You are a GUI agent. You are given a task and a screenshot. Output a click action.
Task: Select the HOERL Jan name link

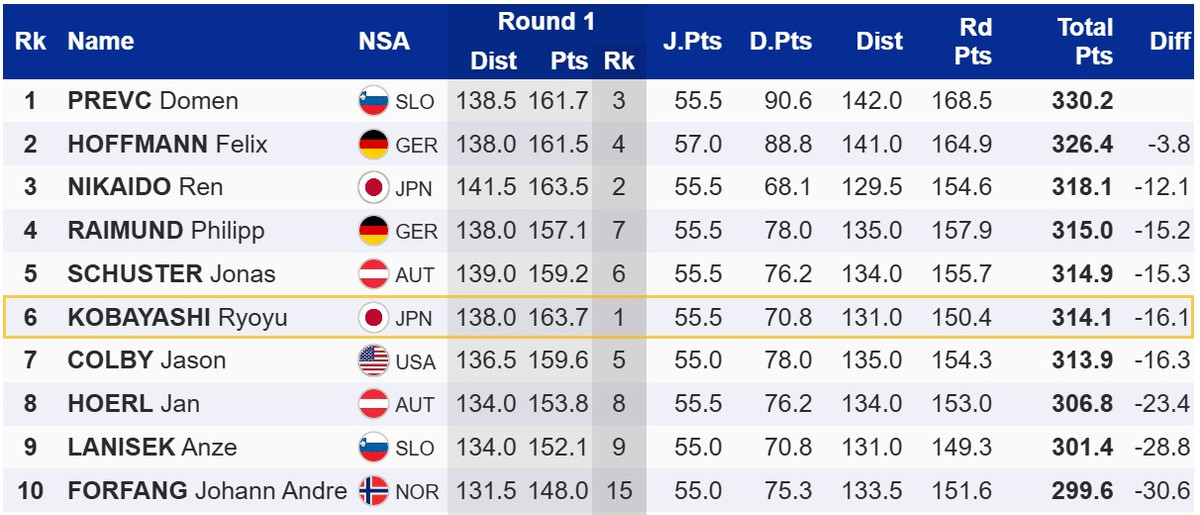pos(133,404)
